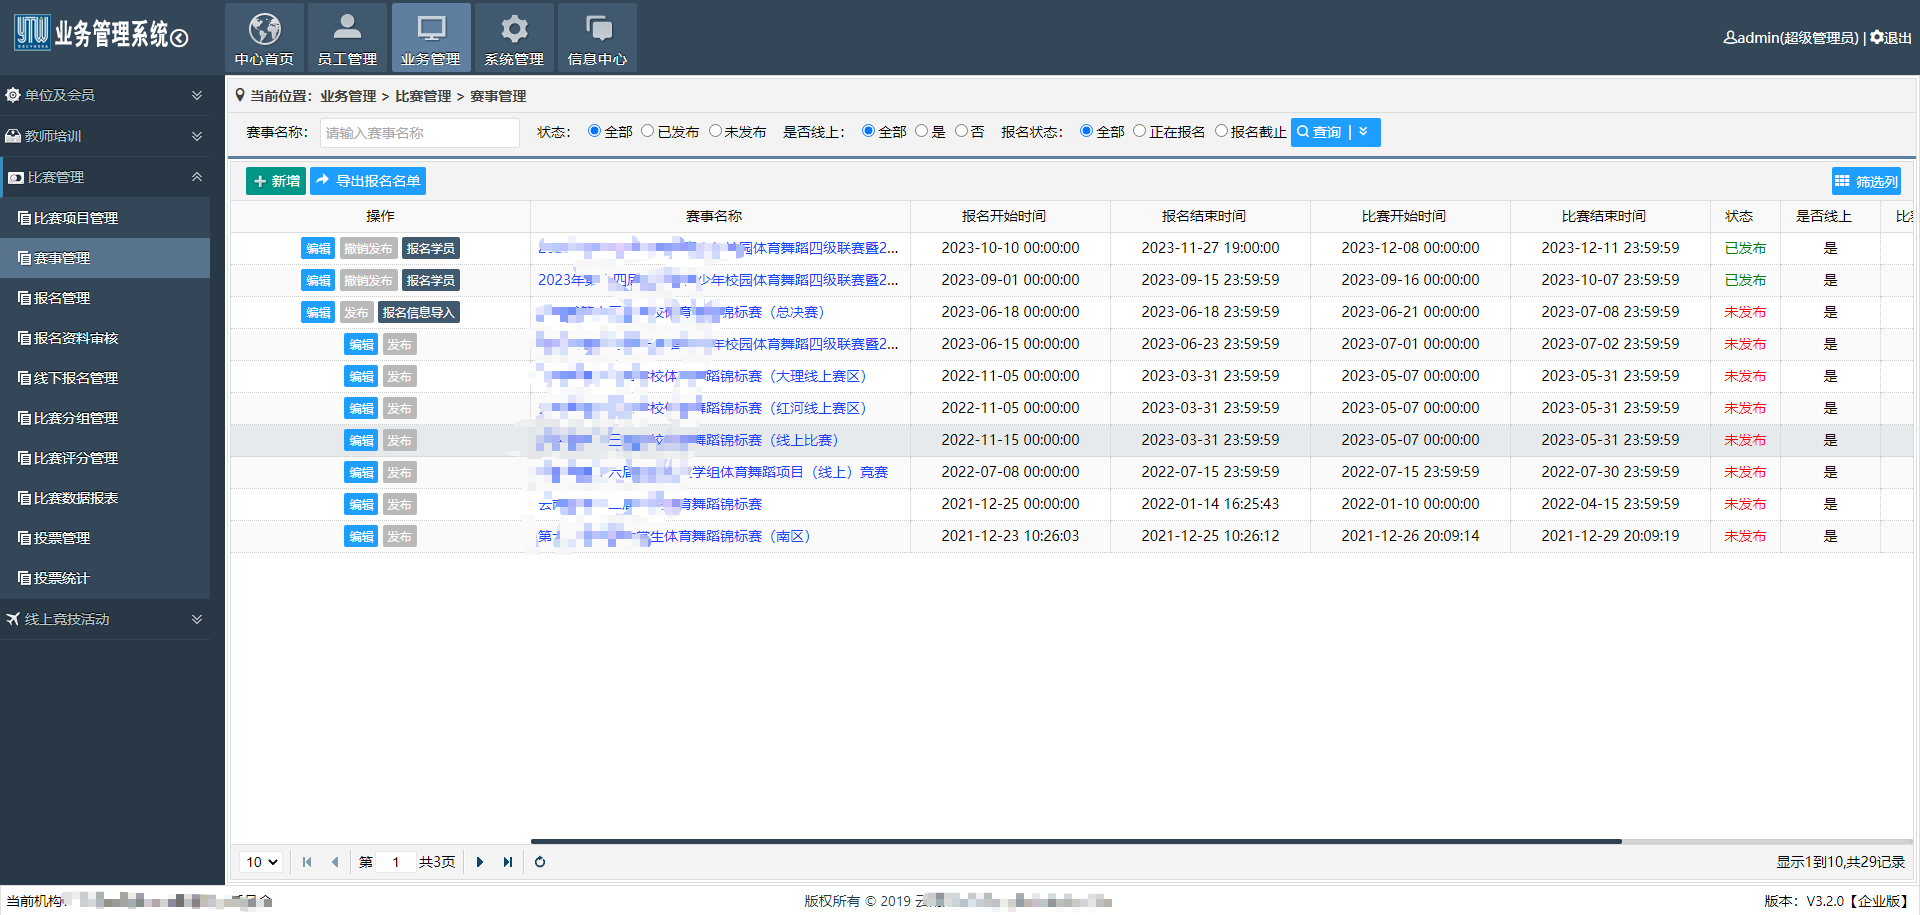Click 撤销发布 for 2023-09-01 event row
1920x915 pixels.
tap(369, 280)
